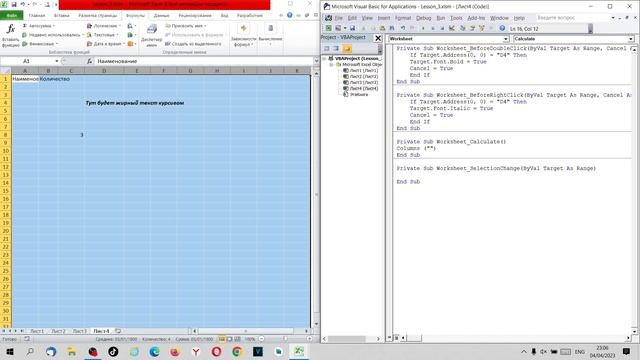Click the fx button beside the formula bar

(89, 61)
